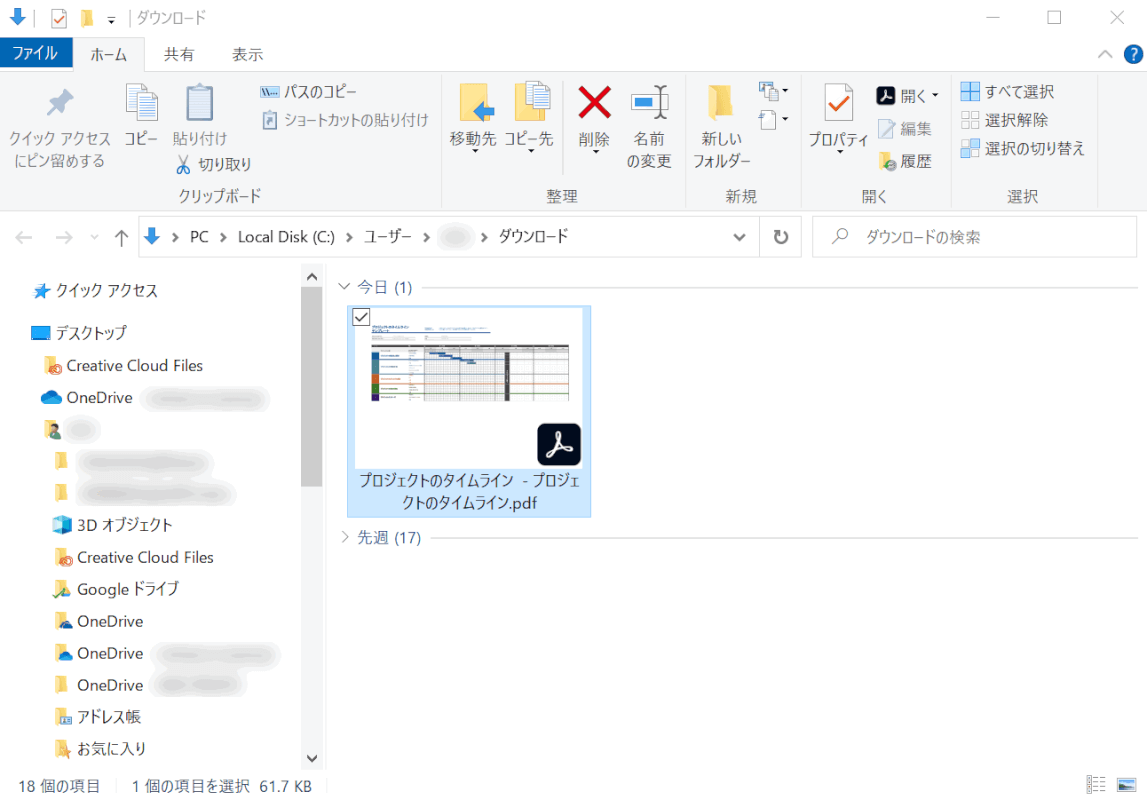The height and width of the screenshot is (800, 1147).
Task: Pin to Quick Access icon
Action: tap(60, 103)
